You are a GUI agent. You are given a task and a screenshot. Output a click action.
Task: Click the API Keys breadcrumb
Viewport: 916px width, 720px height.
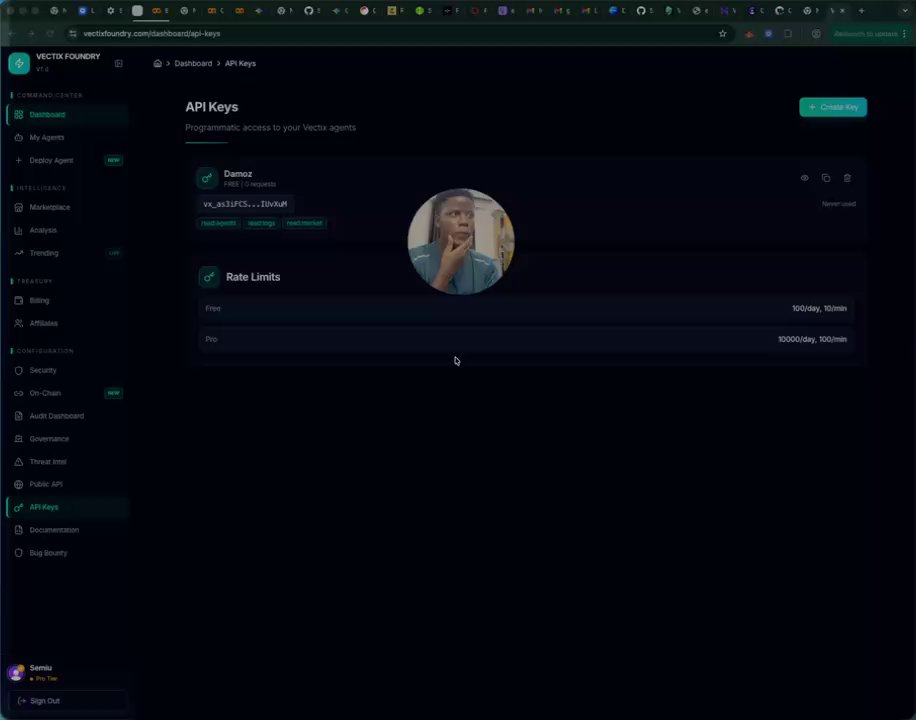point(240,63)
